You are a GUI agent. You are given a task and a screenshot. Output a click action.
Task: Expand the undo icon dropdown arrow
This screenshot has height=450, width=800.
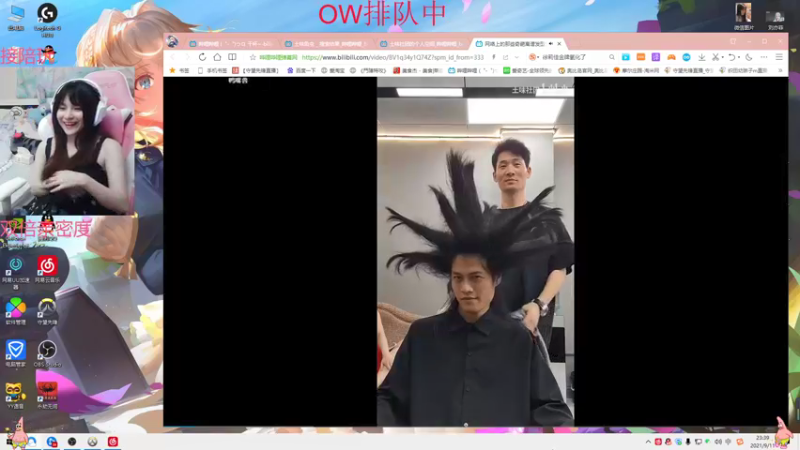click(738, 58)
